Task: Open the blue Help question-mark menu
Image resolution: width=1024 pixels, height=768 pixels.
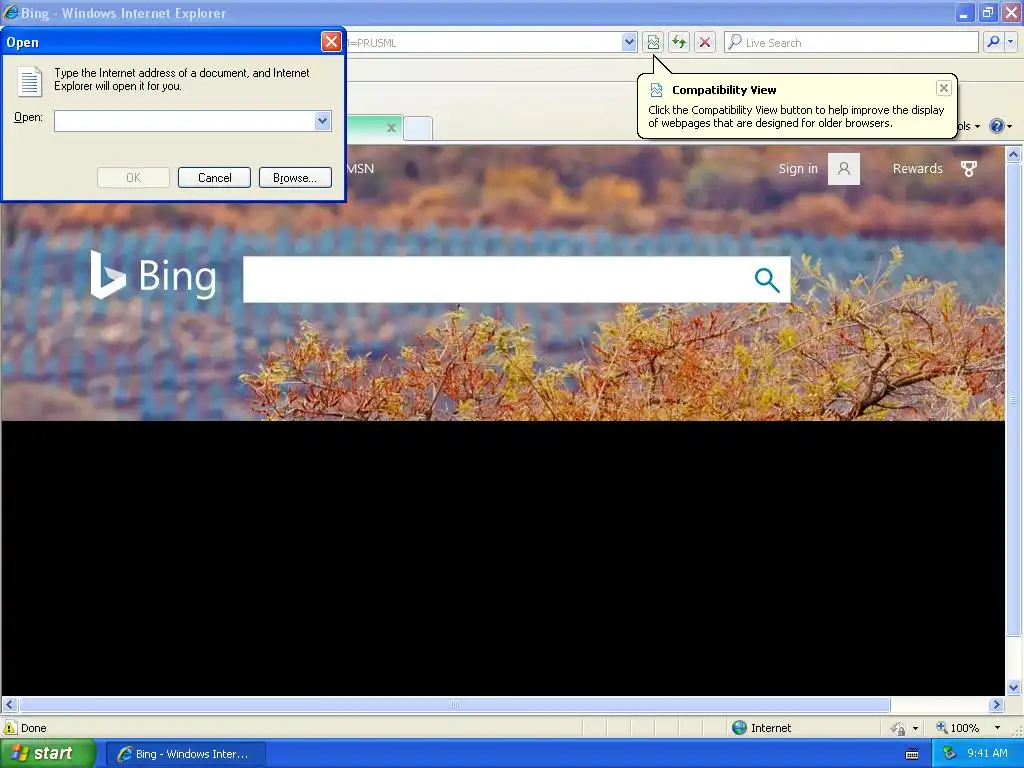Action: (997, 126)
